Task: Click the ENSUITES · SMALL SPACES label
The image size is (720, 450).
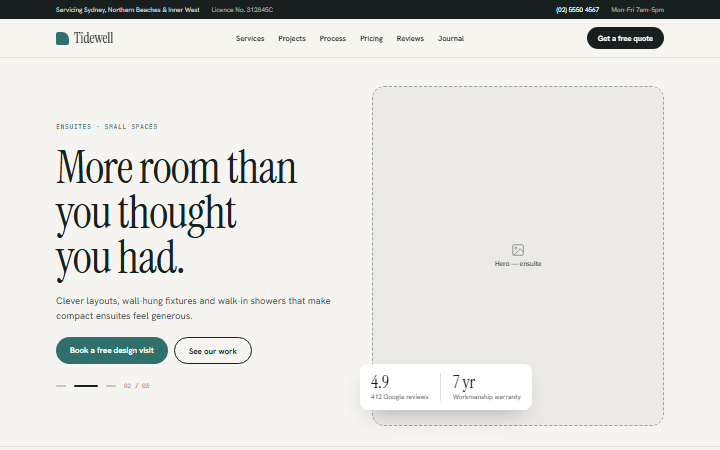Action: click(x=107, y=127)
